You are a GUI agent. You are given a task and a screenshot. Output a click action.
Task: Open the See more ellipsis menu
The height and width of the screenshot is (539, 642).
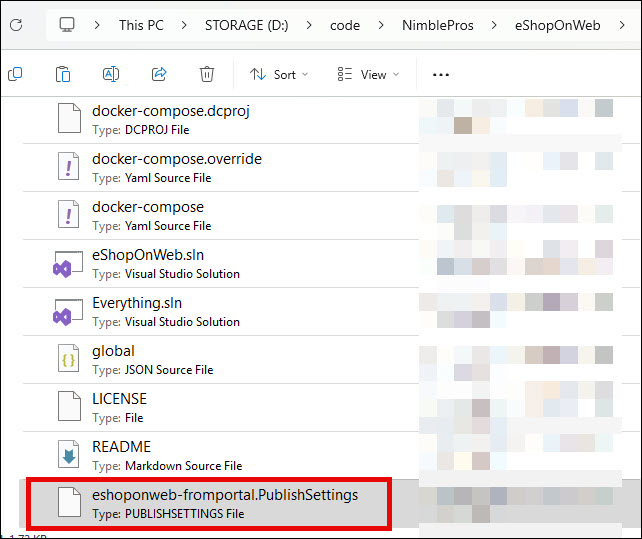[441, 75]
